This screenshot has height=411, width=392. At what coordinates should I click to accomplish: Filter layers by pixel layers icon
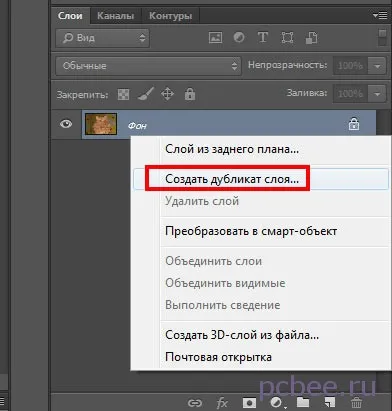(x=215, y=38)
